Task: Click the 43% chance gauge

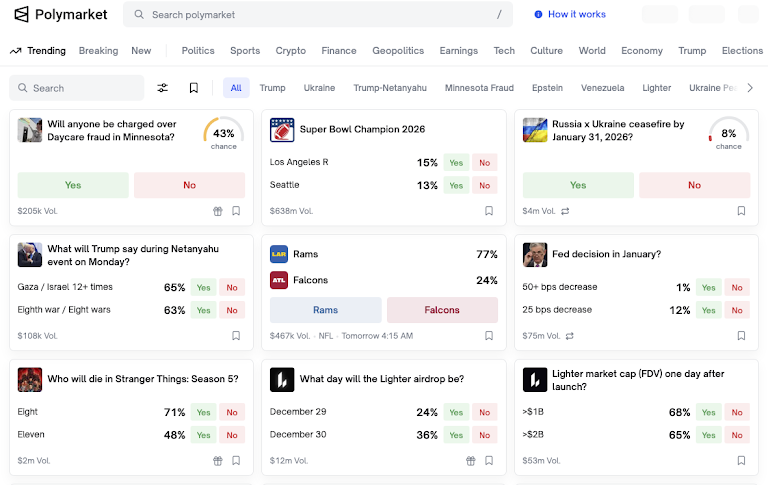Action: 224,135
